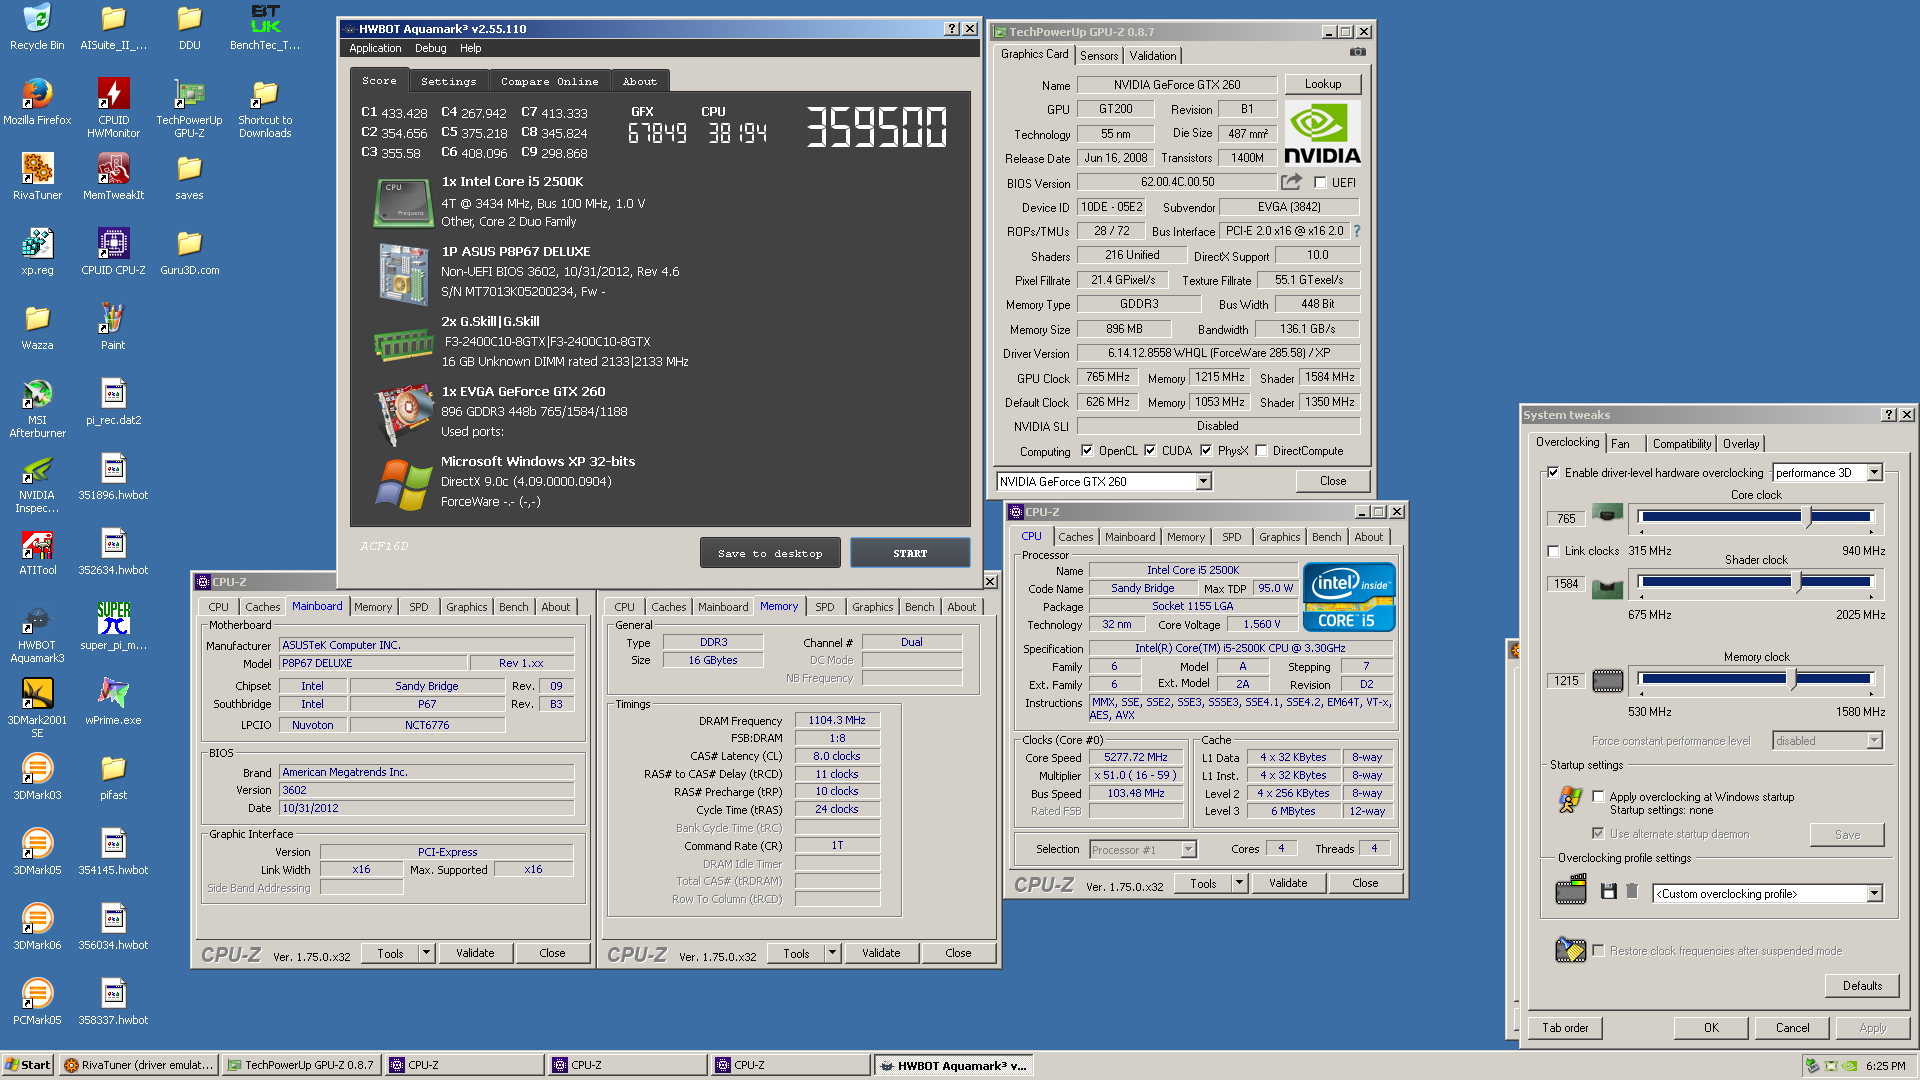Click GPU-Z screenshot camera icon

coord(1357,52)
